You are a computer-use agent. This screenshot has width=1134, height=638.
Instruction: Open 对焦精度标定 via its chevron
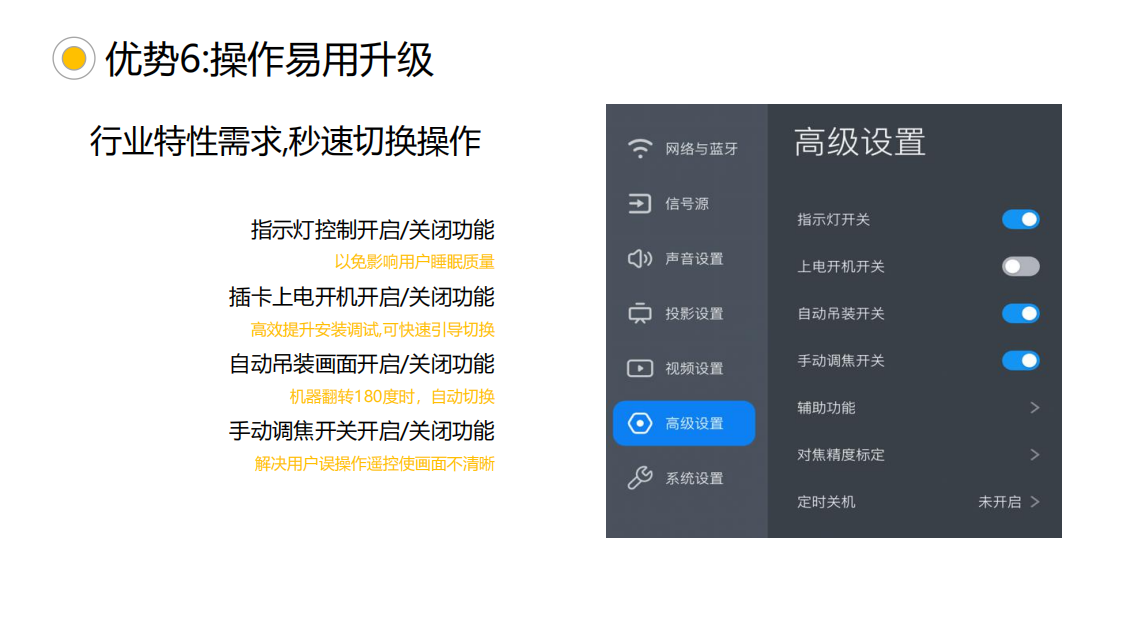1035,455
